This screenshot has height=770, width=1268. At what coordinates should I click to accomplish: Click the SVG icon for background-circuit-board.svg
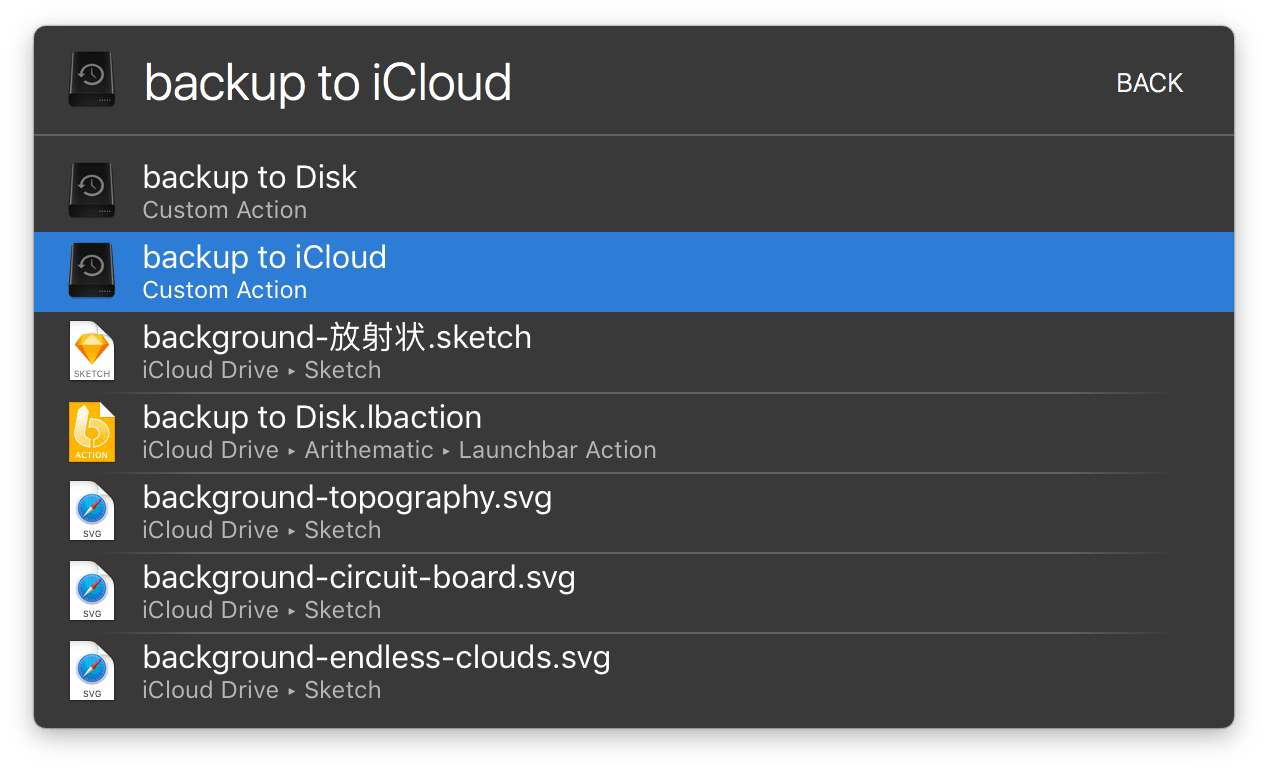(x=91, y=591)
